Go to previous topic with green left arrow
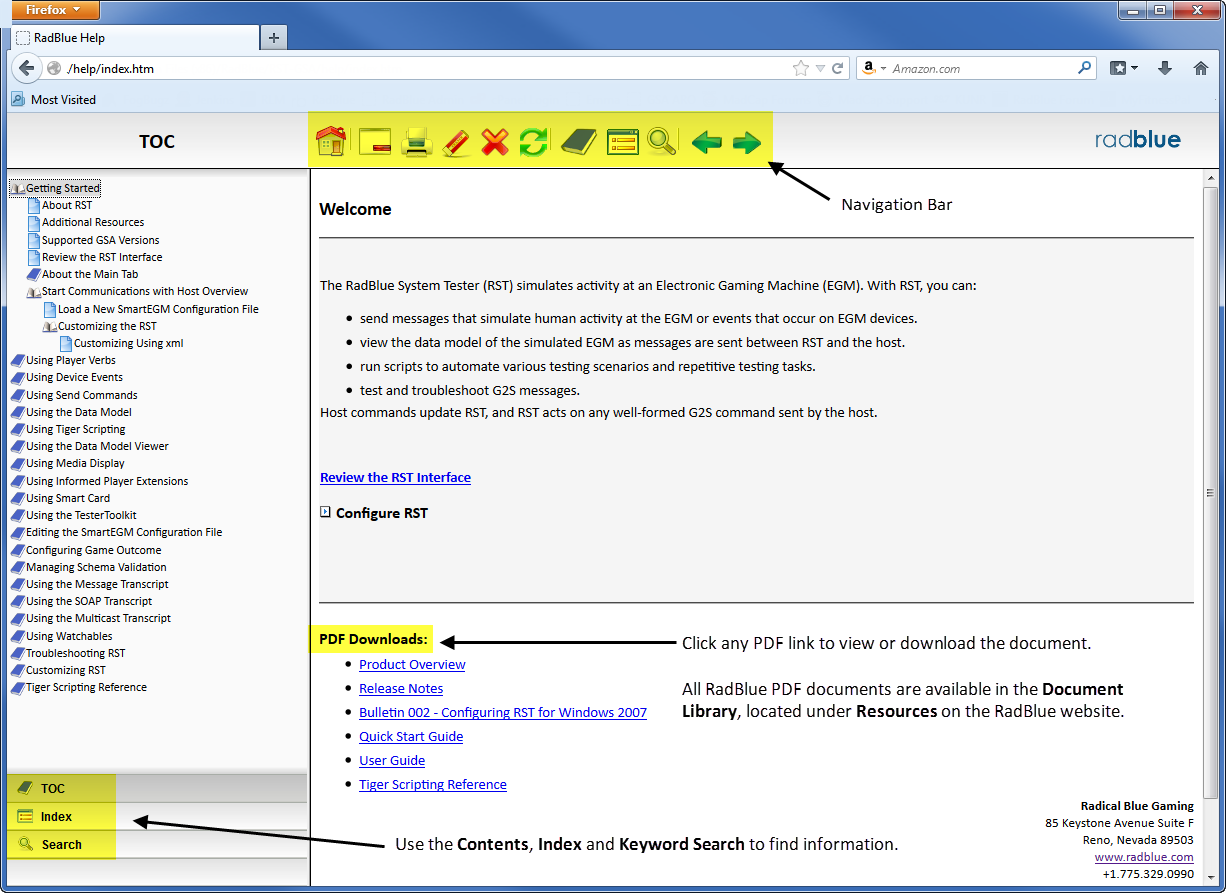 coord(707,142)
